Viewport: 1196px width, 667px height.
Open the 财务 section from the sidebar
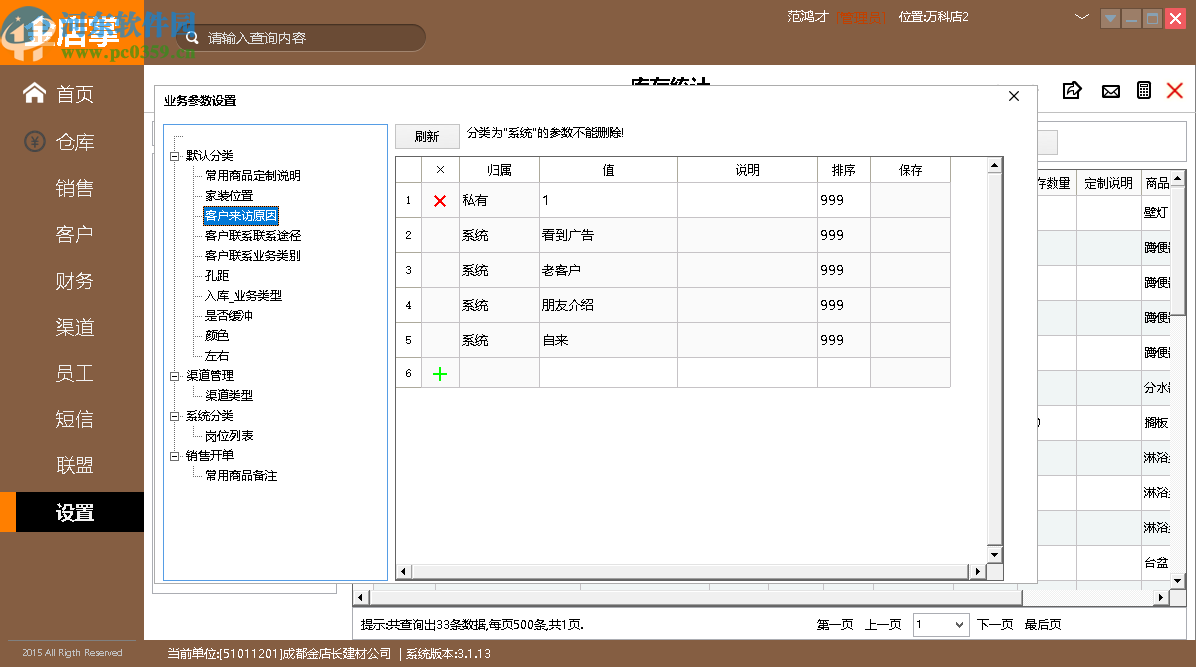[x=74, y=280]
